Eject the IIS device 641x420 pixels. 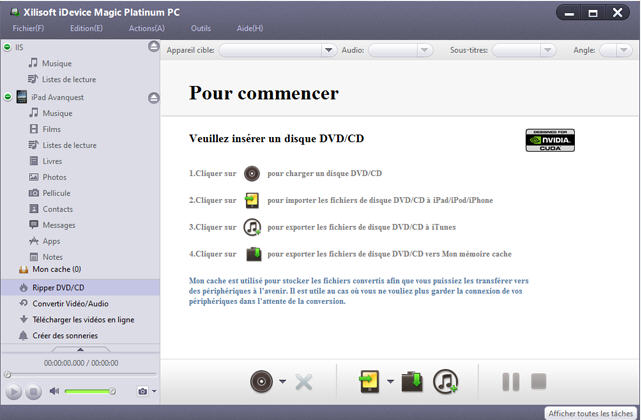154,47
